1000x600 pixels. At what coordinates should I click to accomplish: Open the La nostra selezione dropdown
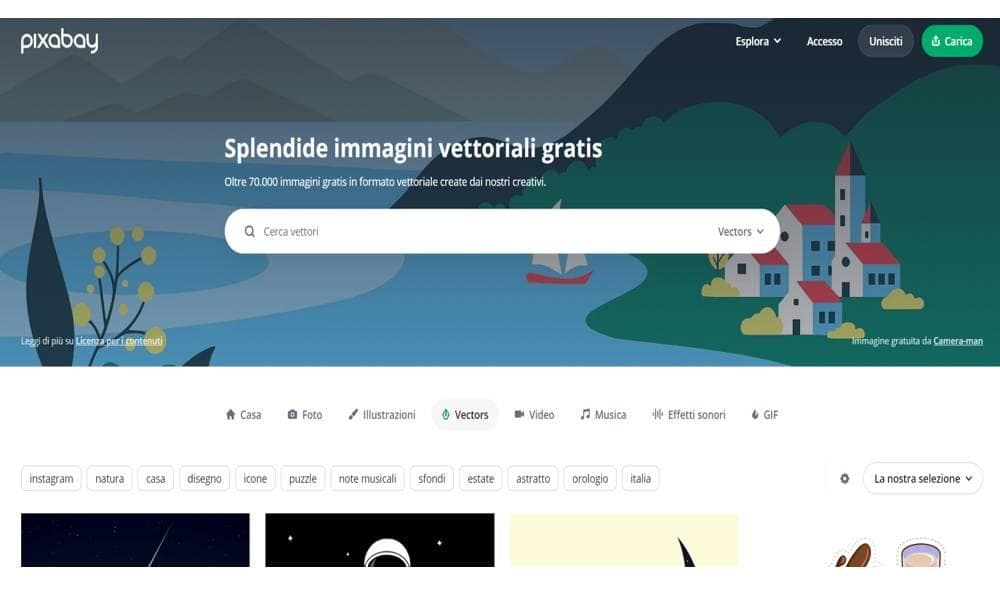pyautogui.click(x=922, y=478)
